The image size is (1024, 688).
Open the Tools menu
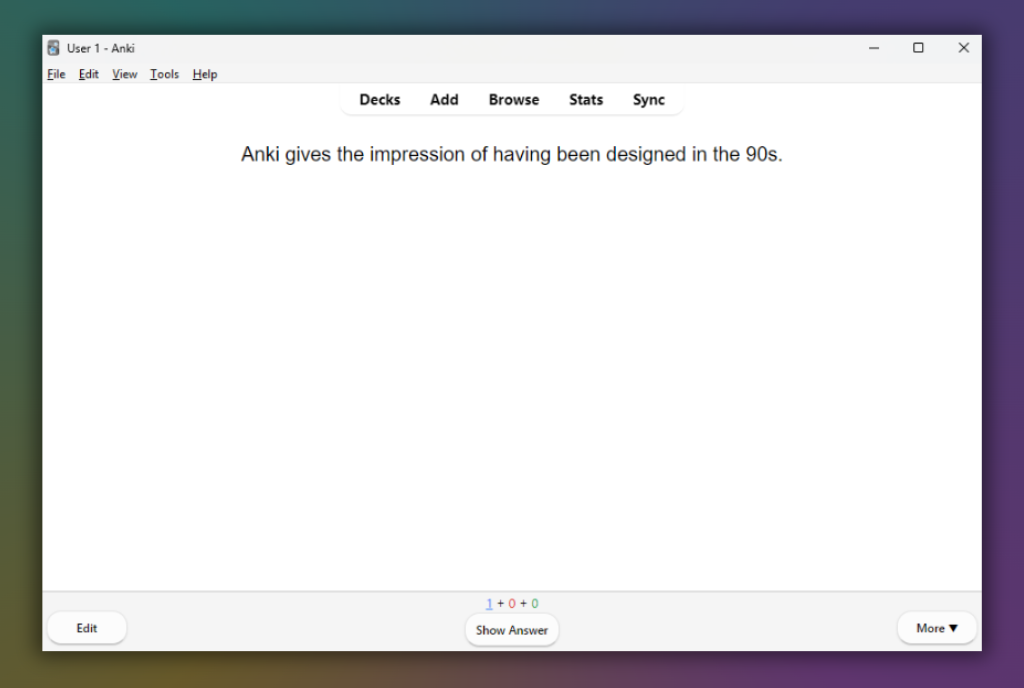click(163, 73)
